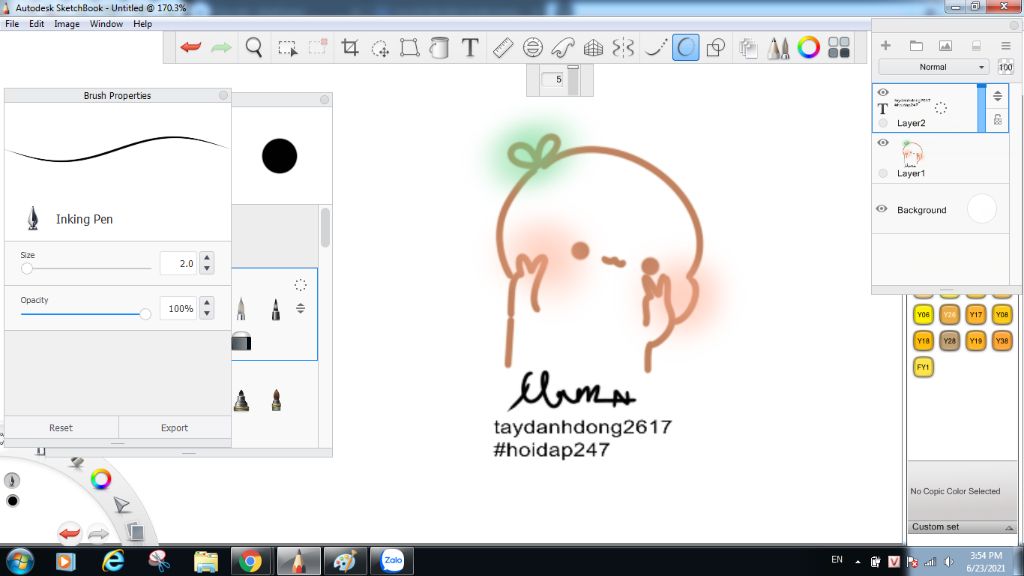Open Google Chrome from the taskbar
Viewport: 1024px width, 576px height.
pos(250,560)
